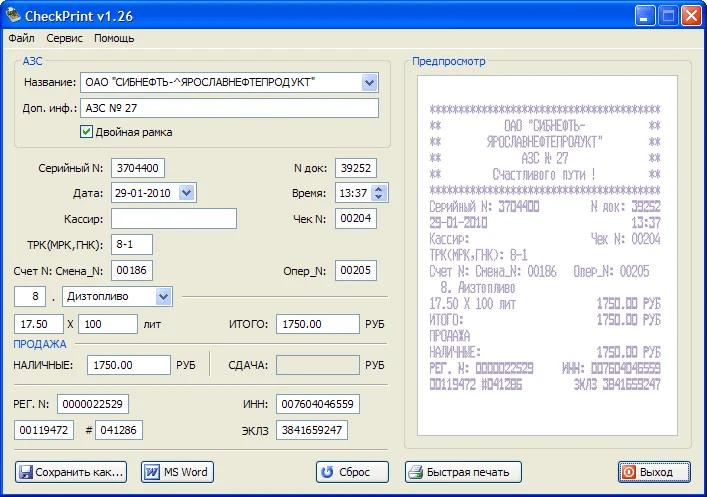
Task: Expand the Название station name dropdown
Action: click(x=369, y=82)
